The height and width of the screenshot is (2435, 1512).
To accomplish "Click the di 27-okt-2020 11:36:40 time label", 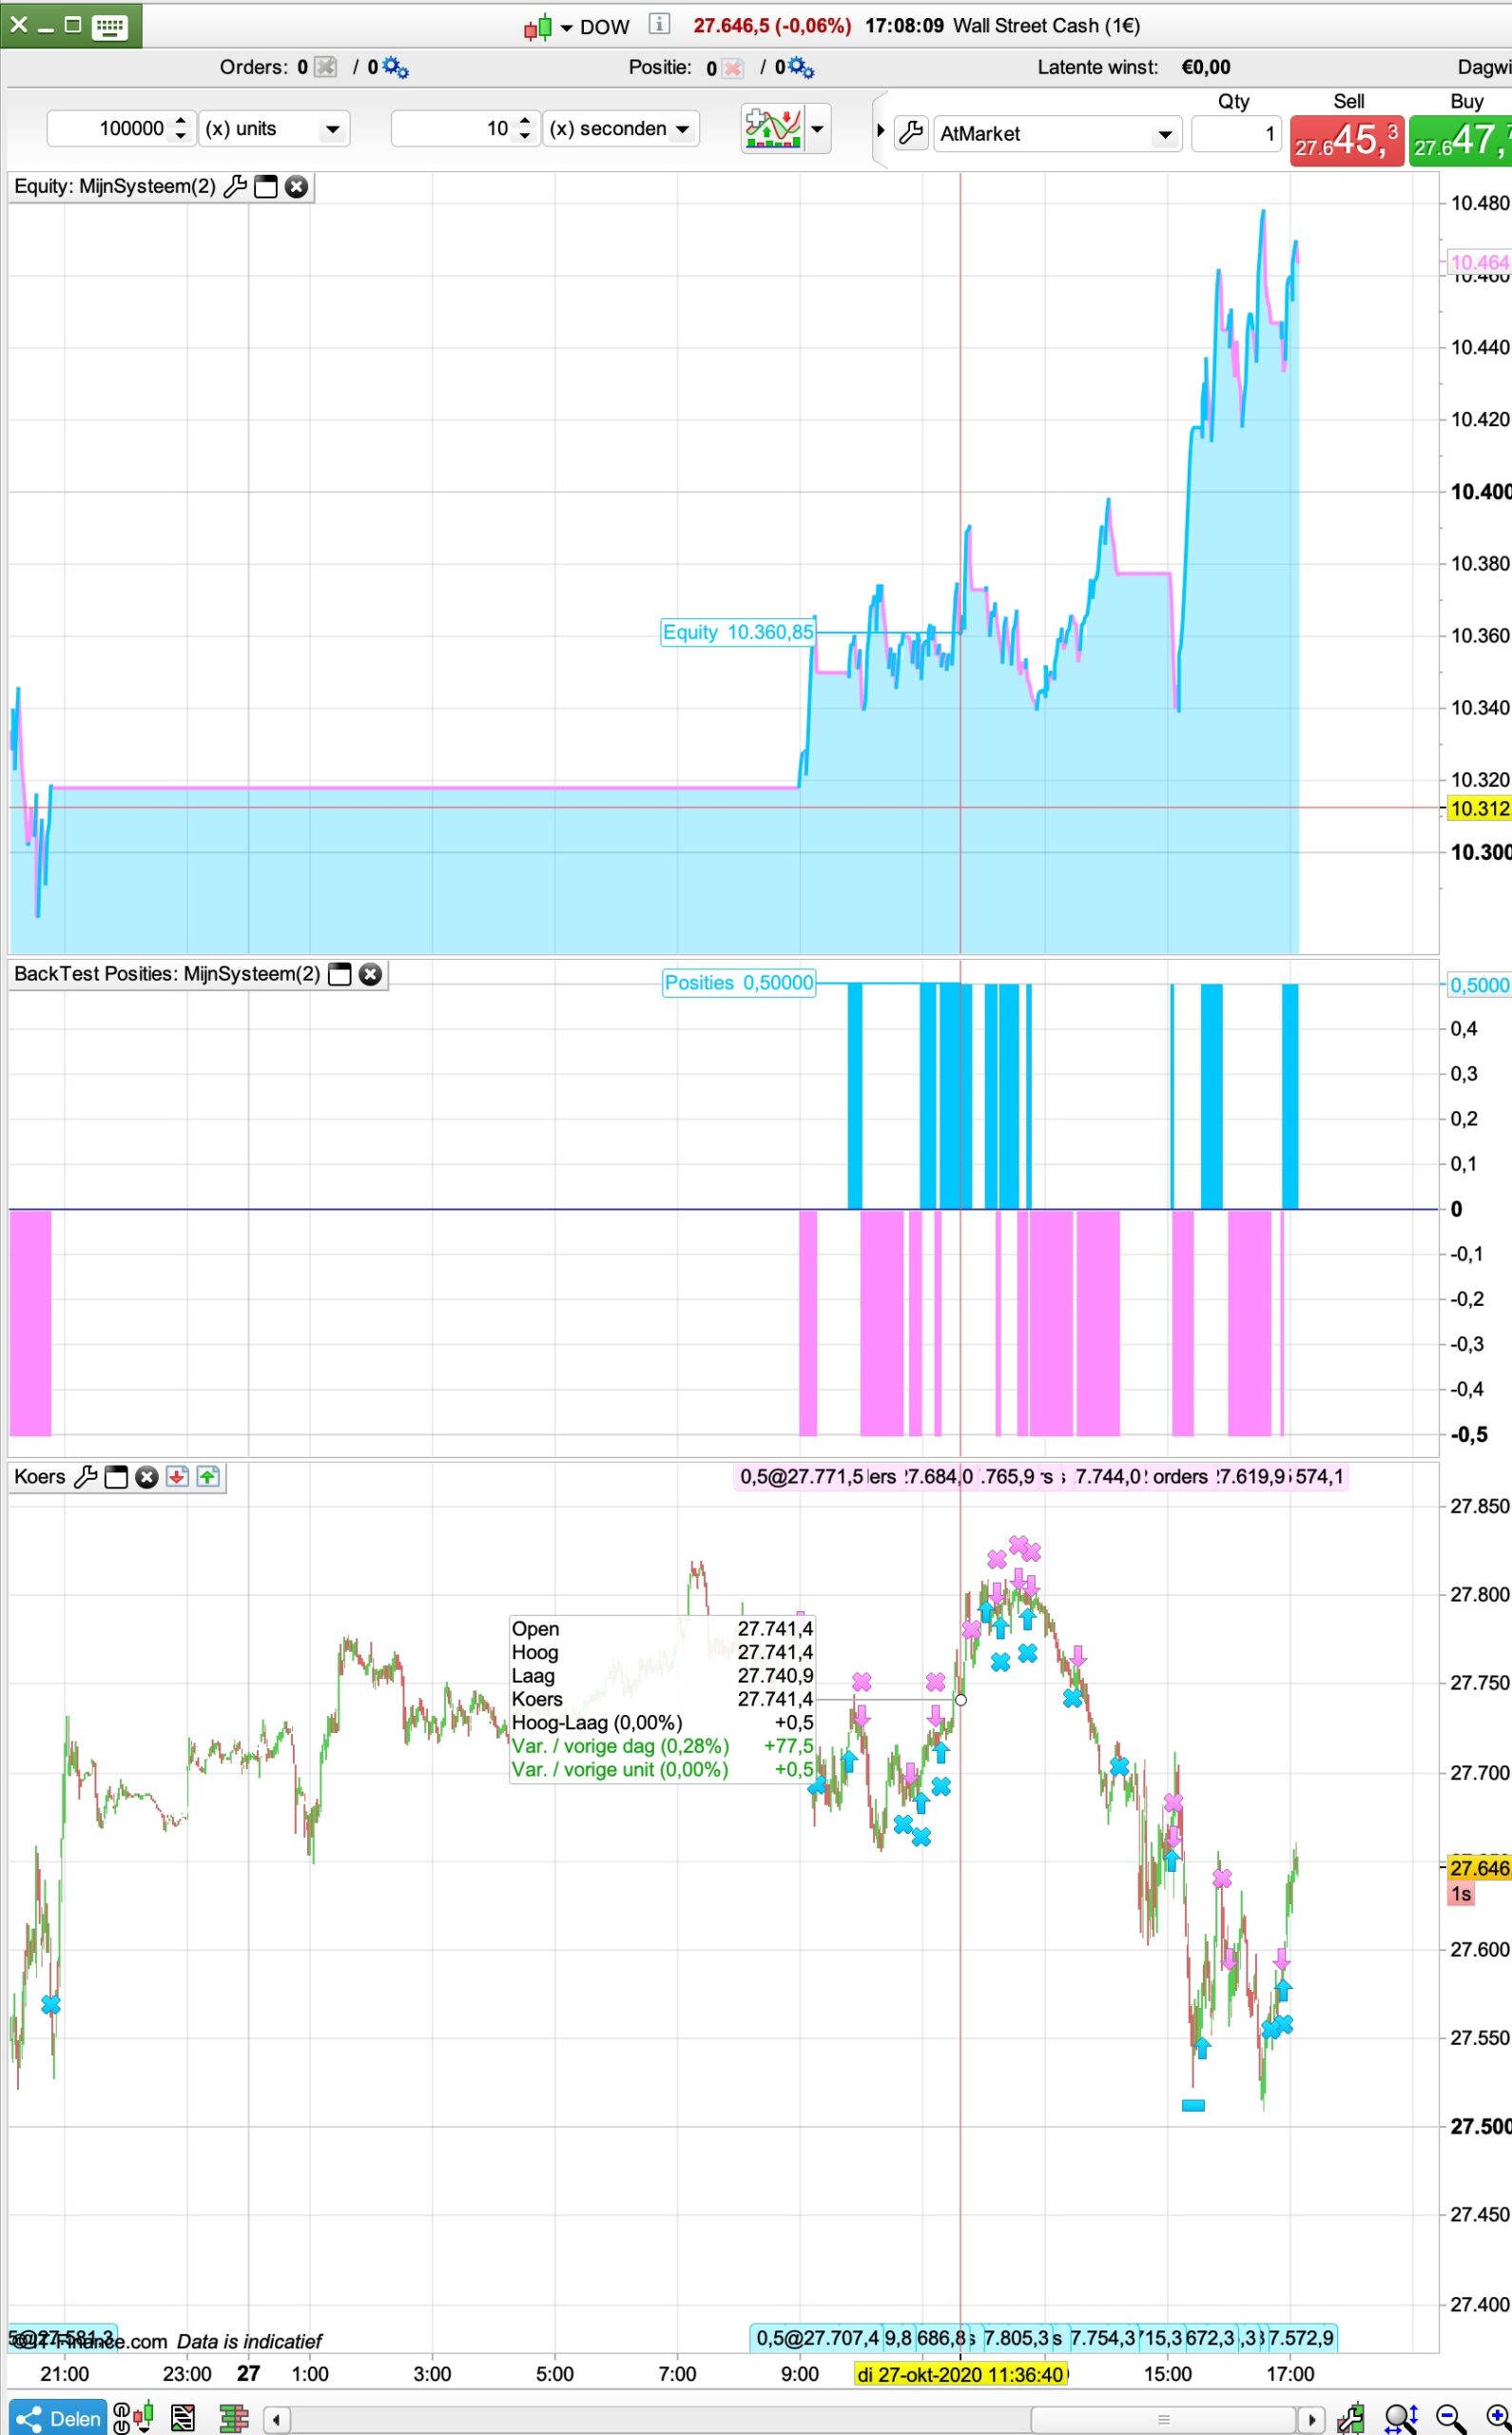I will [961, 2374].
